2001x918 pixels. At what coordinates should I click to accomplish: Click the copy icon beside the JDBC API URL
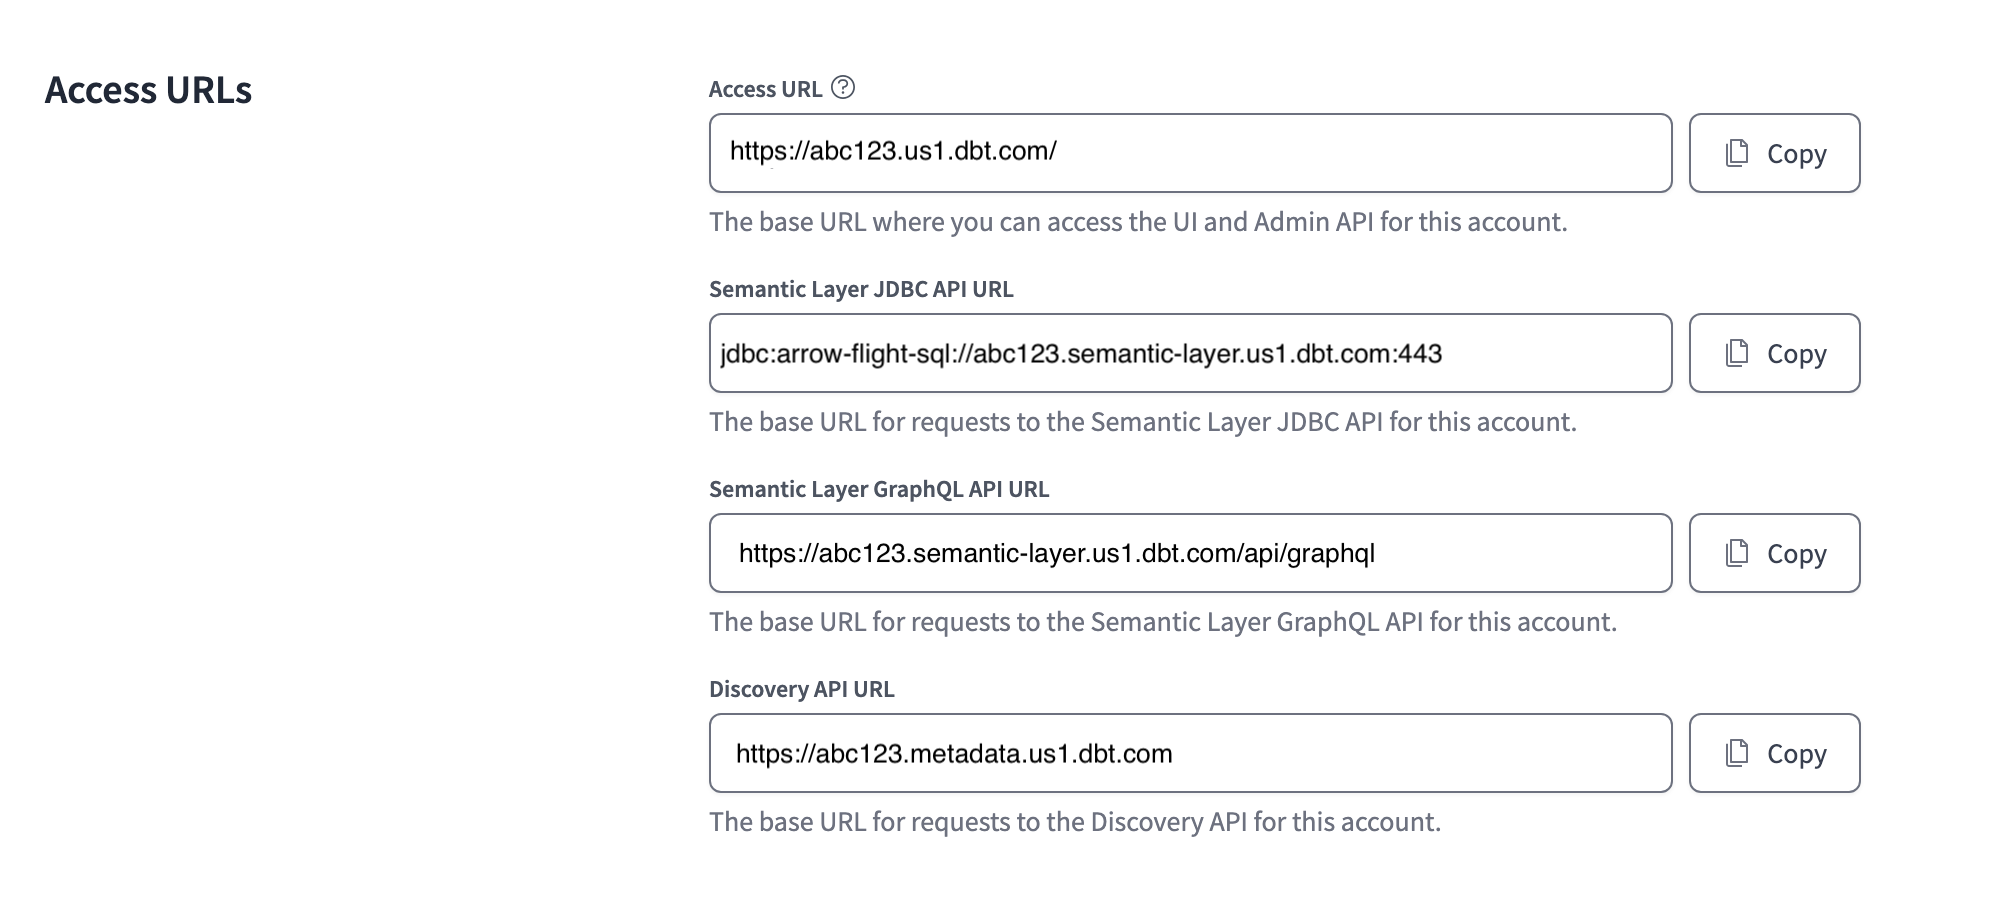pyautogui.click(x=1737, y=353)
